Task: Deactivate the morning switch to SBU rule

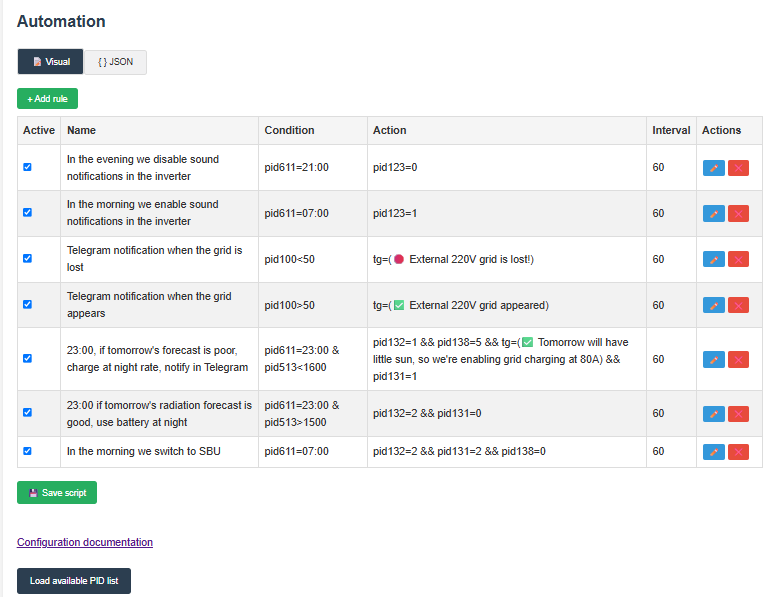Action: [27, 451]
